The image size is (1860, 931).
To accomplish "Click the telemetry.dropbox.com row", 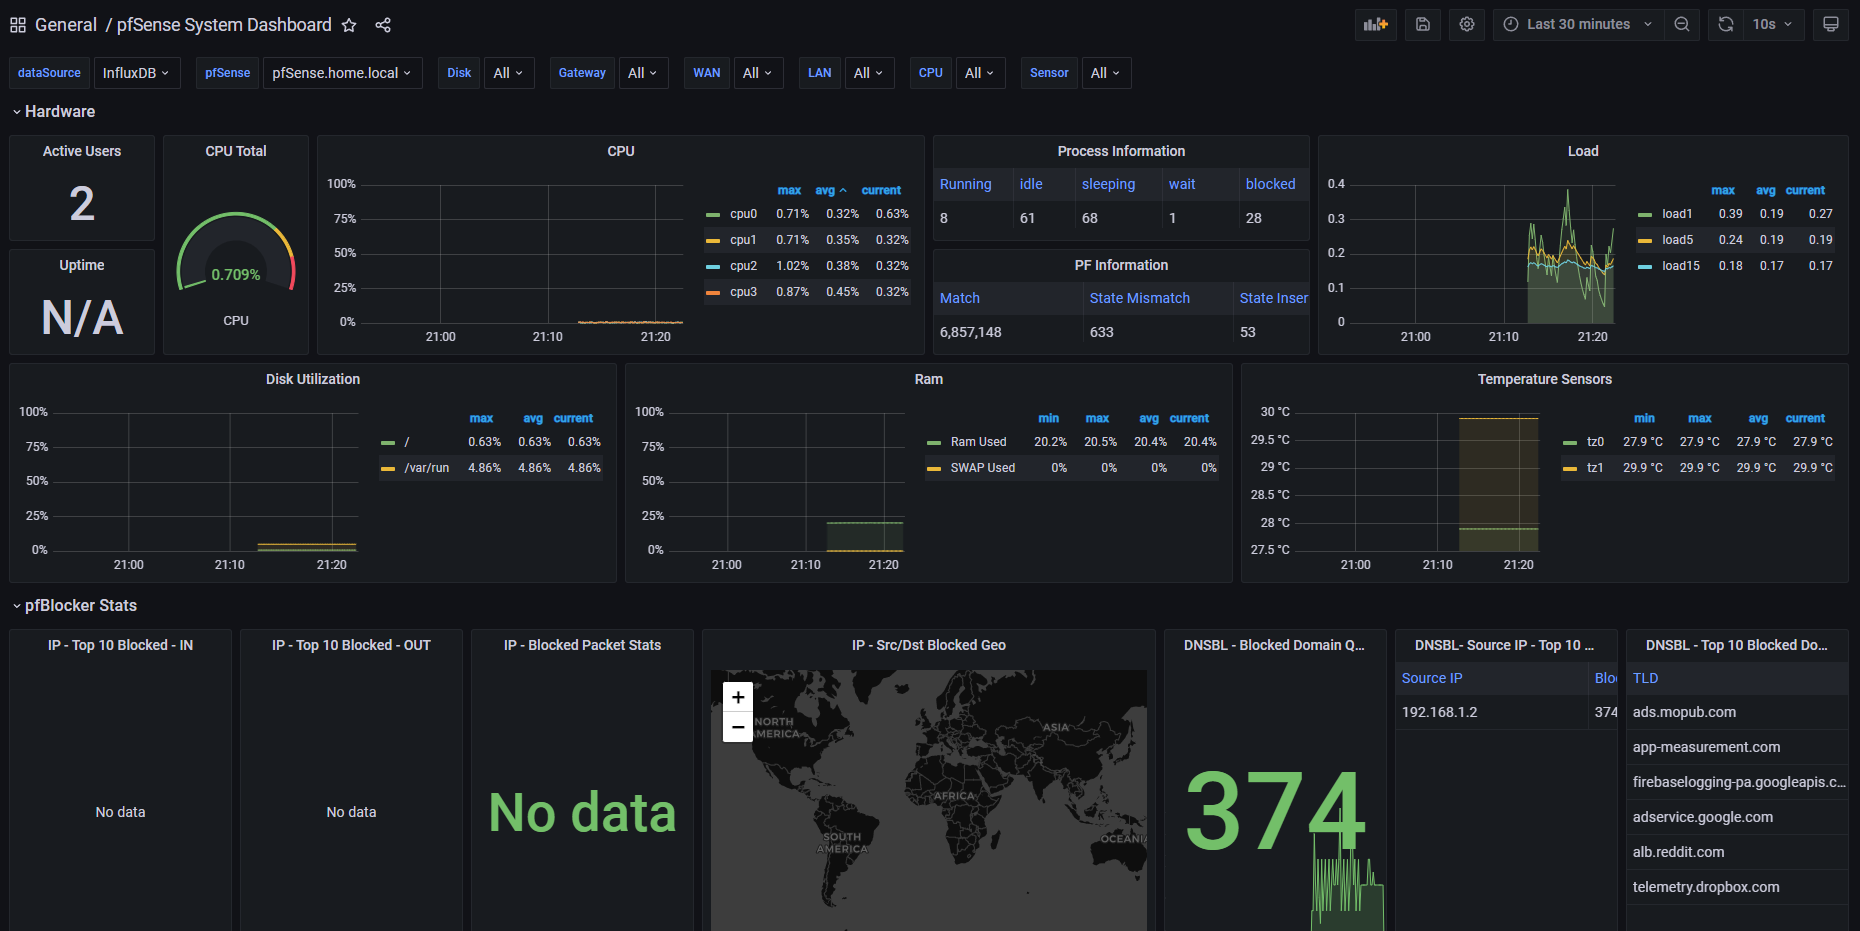I will pyautogui.click(x=1737, y=887).
